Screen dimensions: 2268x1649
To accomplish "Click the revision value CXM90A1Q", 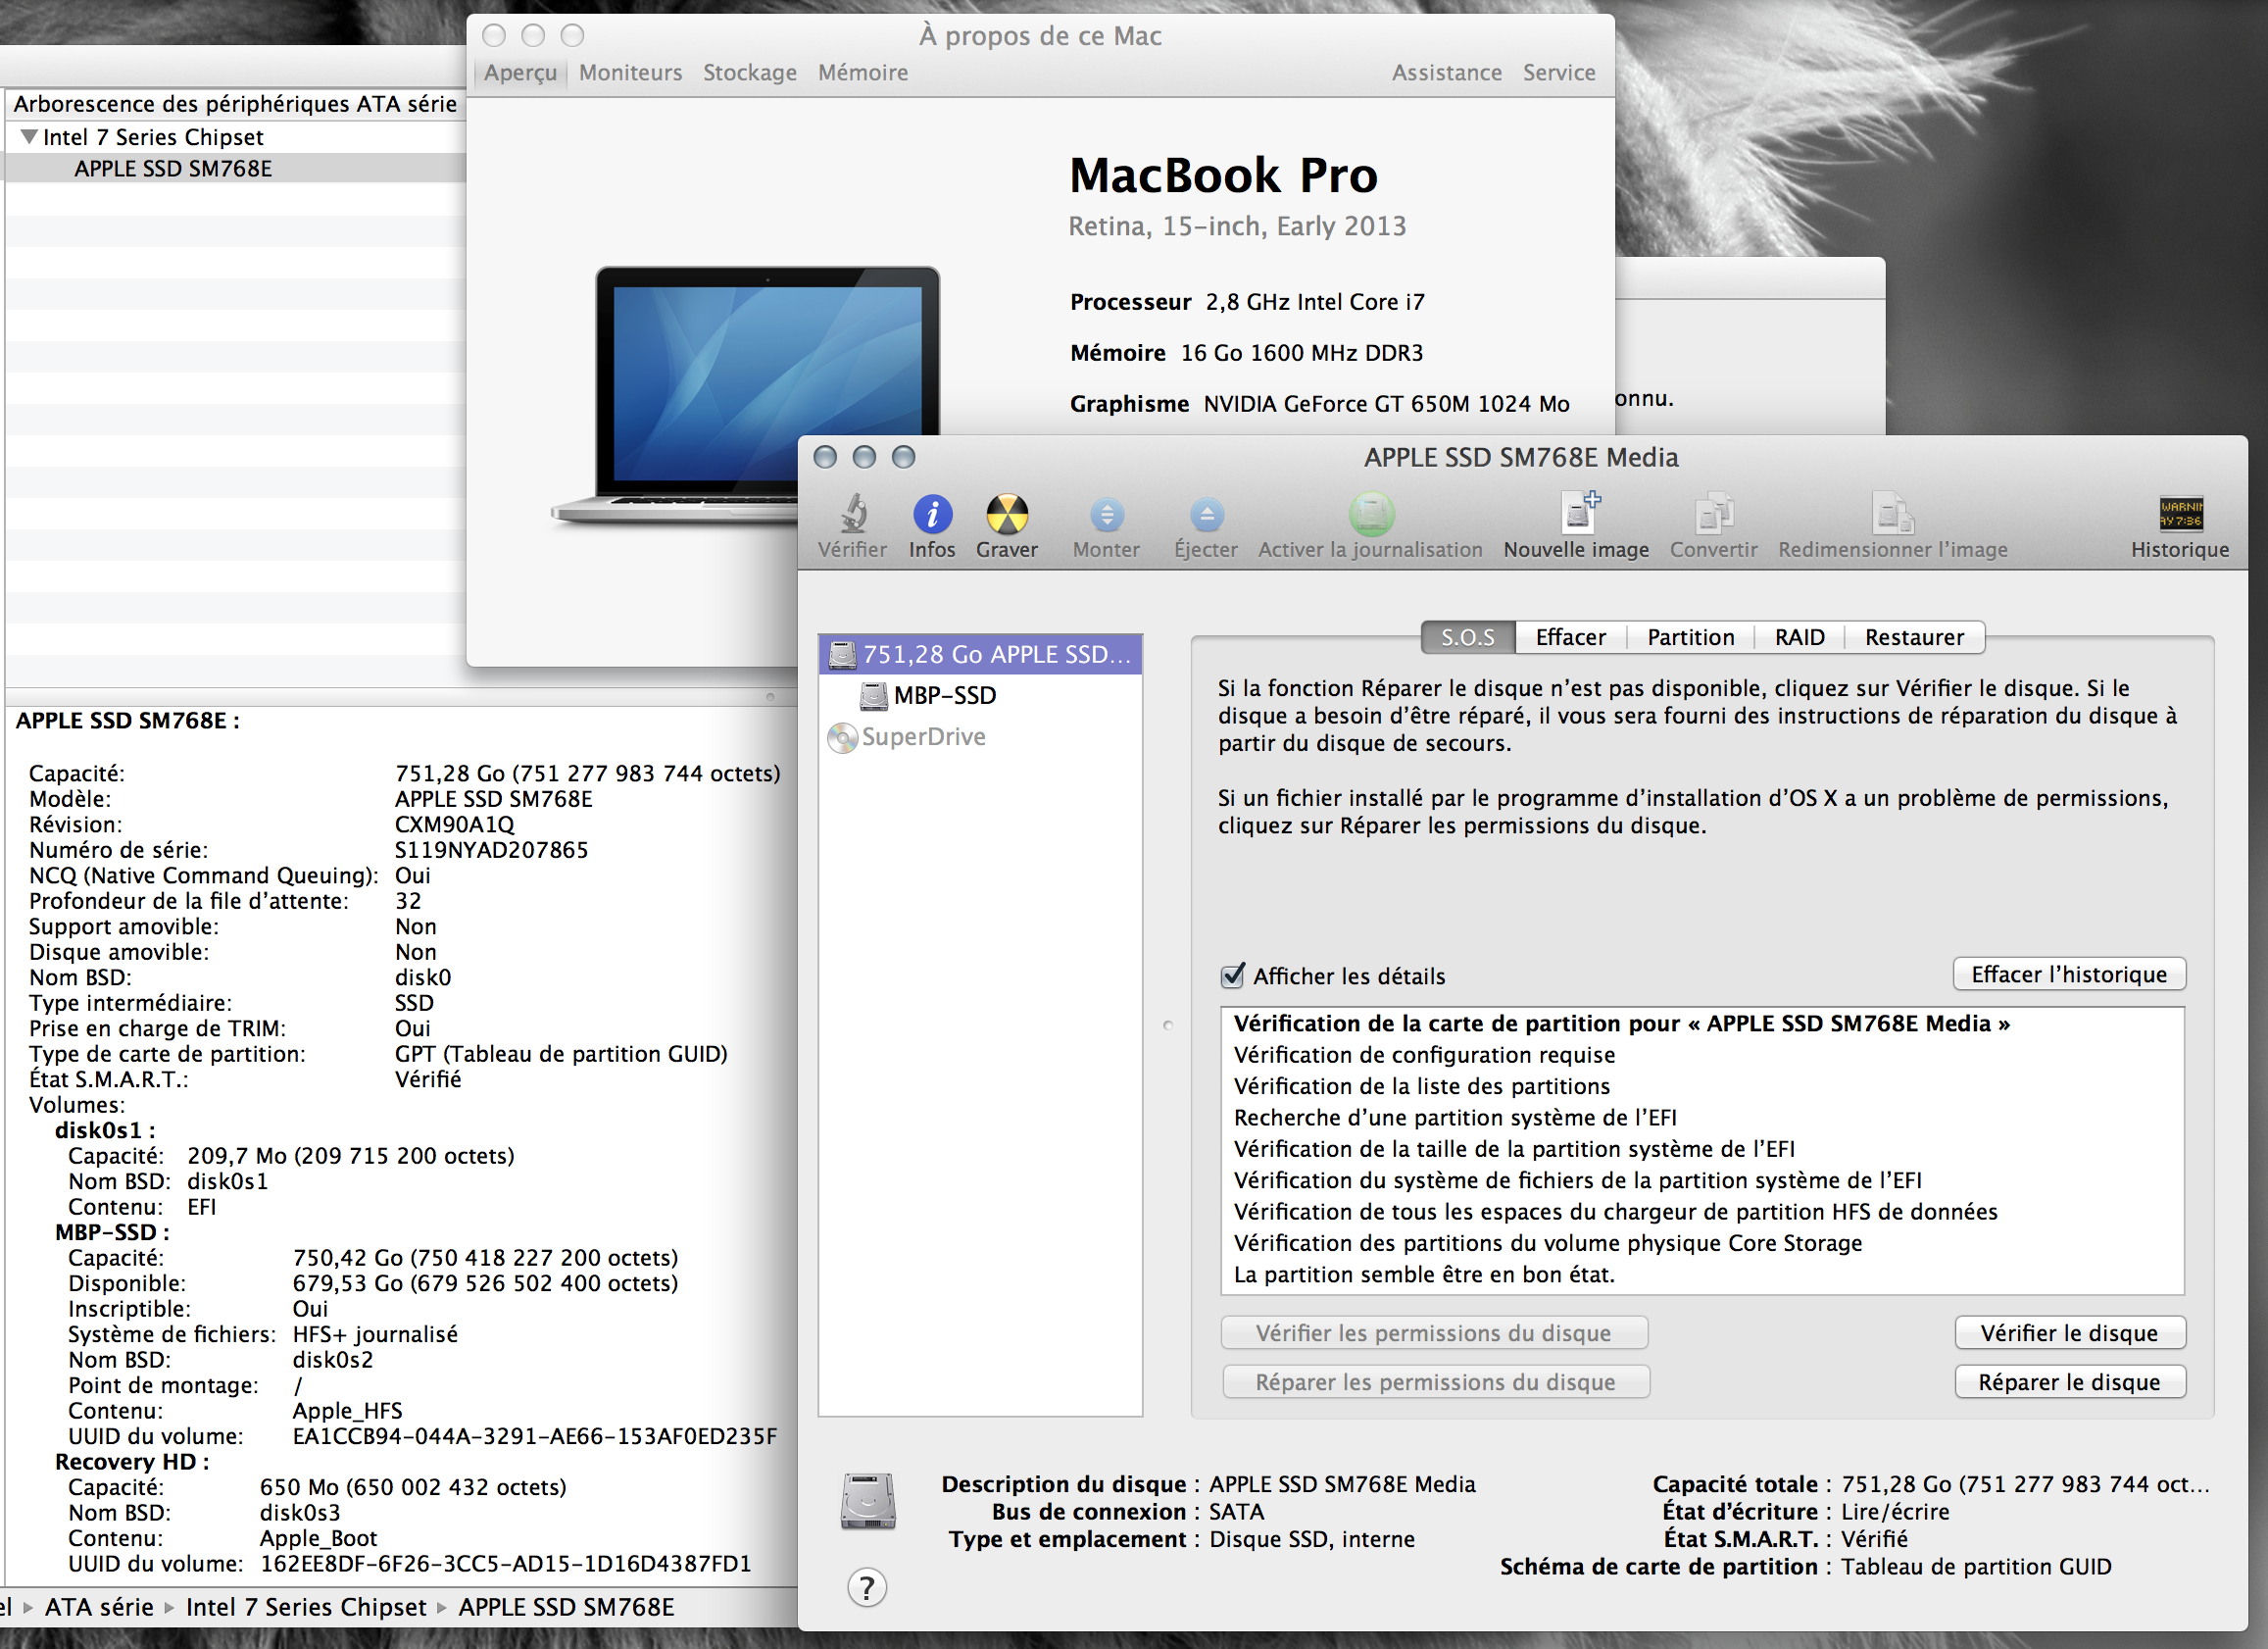I will tap(454, 825).
